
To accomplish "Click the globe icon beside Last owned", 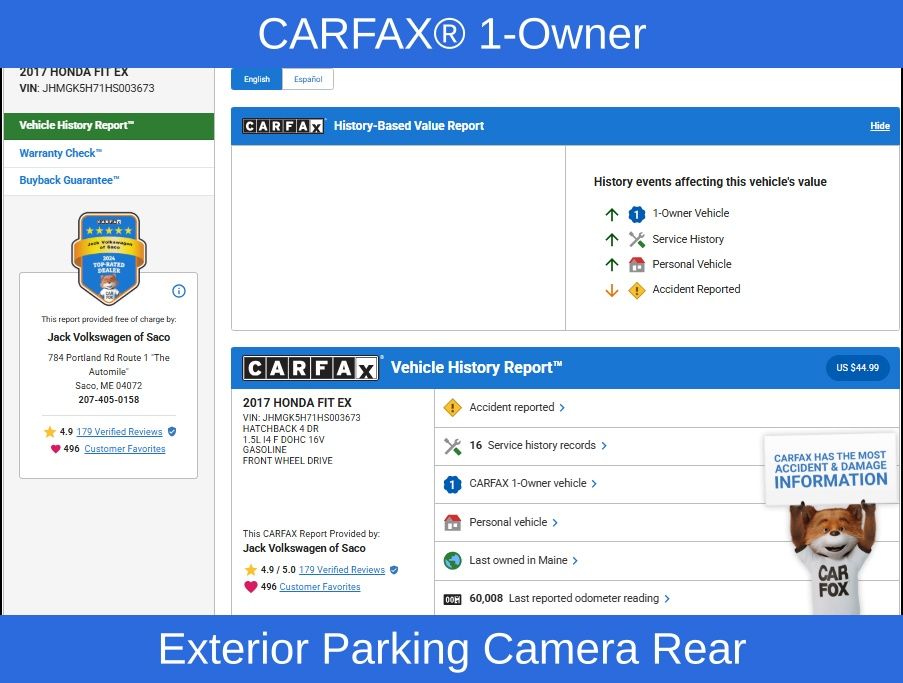I will tap(452, 561).
